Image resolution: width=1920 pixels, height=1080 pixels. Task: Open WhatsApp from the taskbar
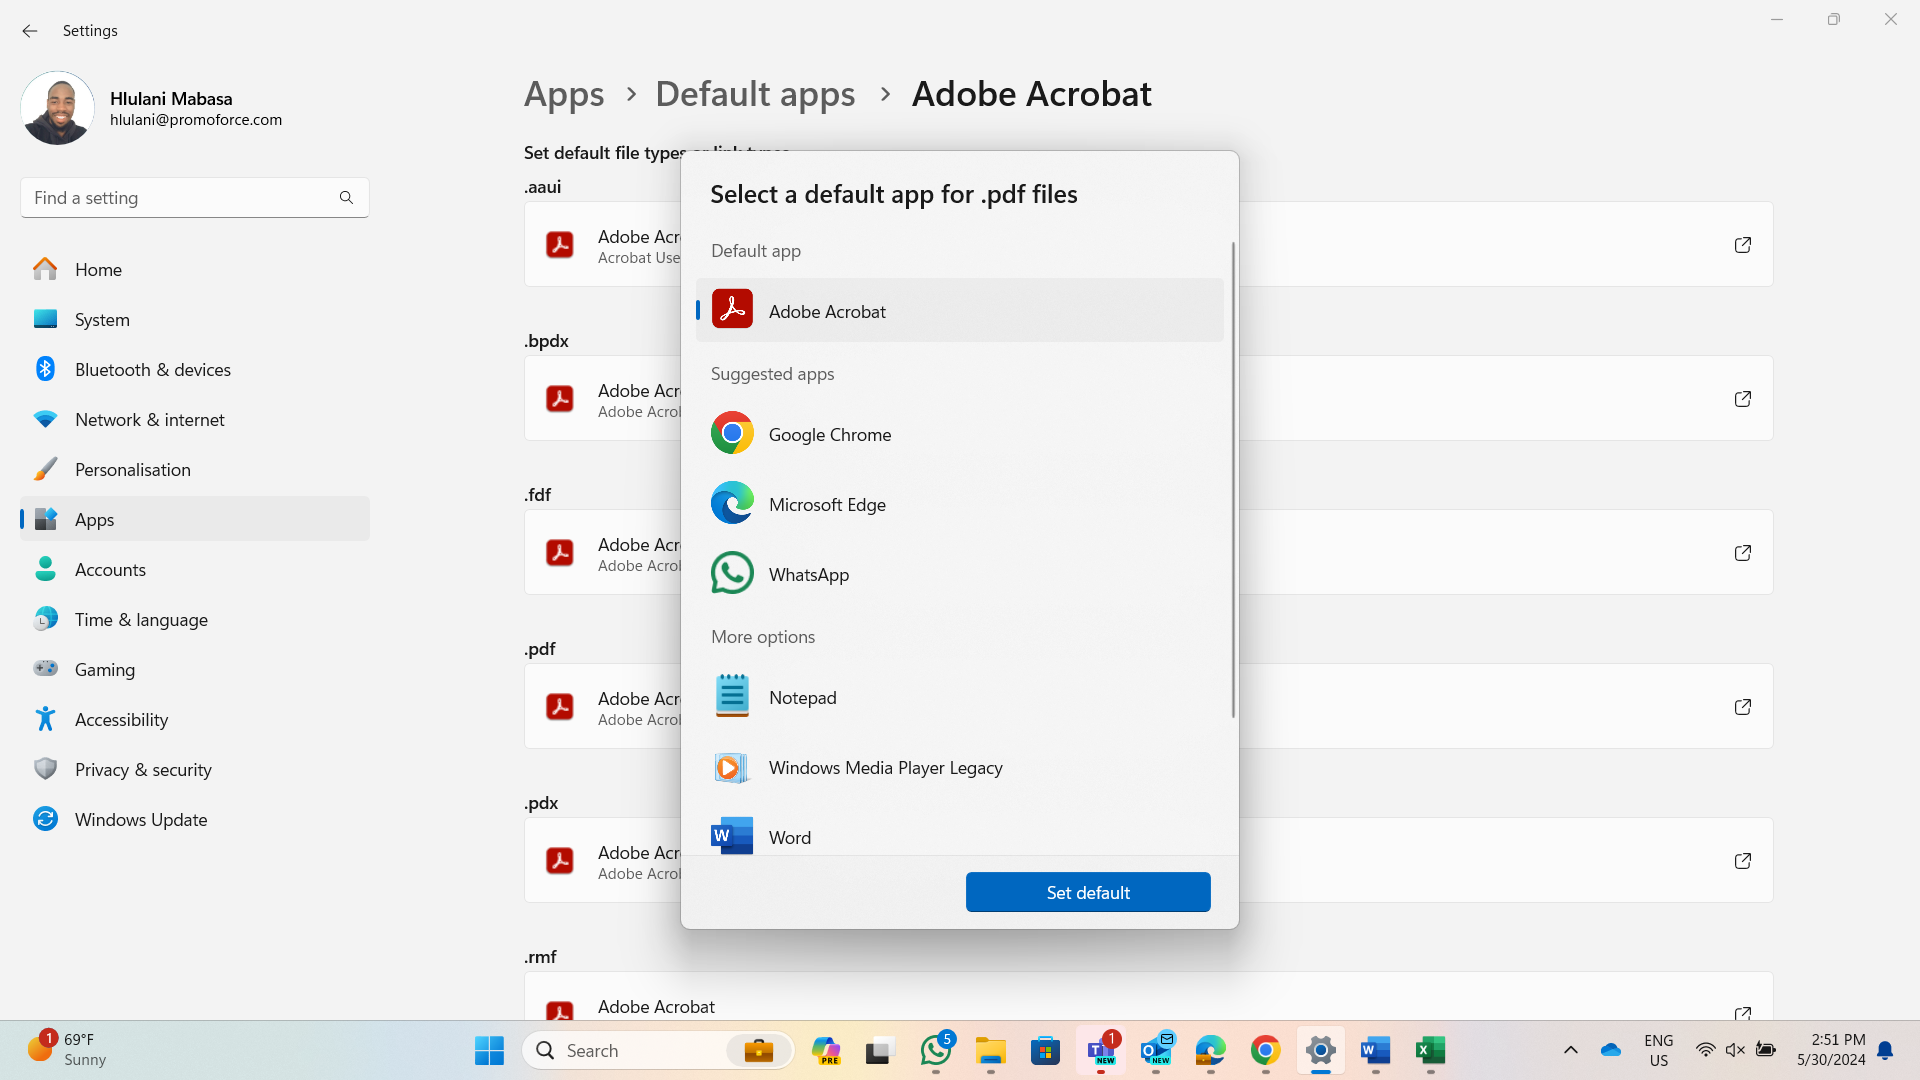[936, 1050]
